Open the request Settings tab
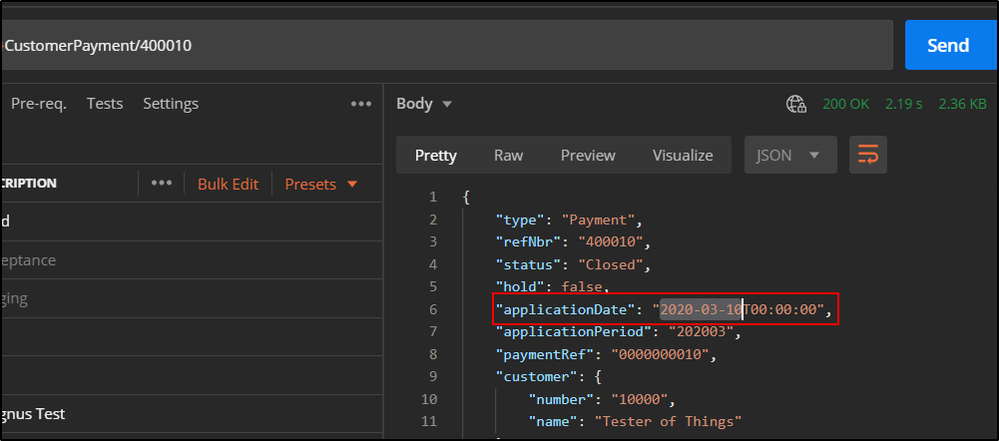999x441 pixels. pos(170,104)
